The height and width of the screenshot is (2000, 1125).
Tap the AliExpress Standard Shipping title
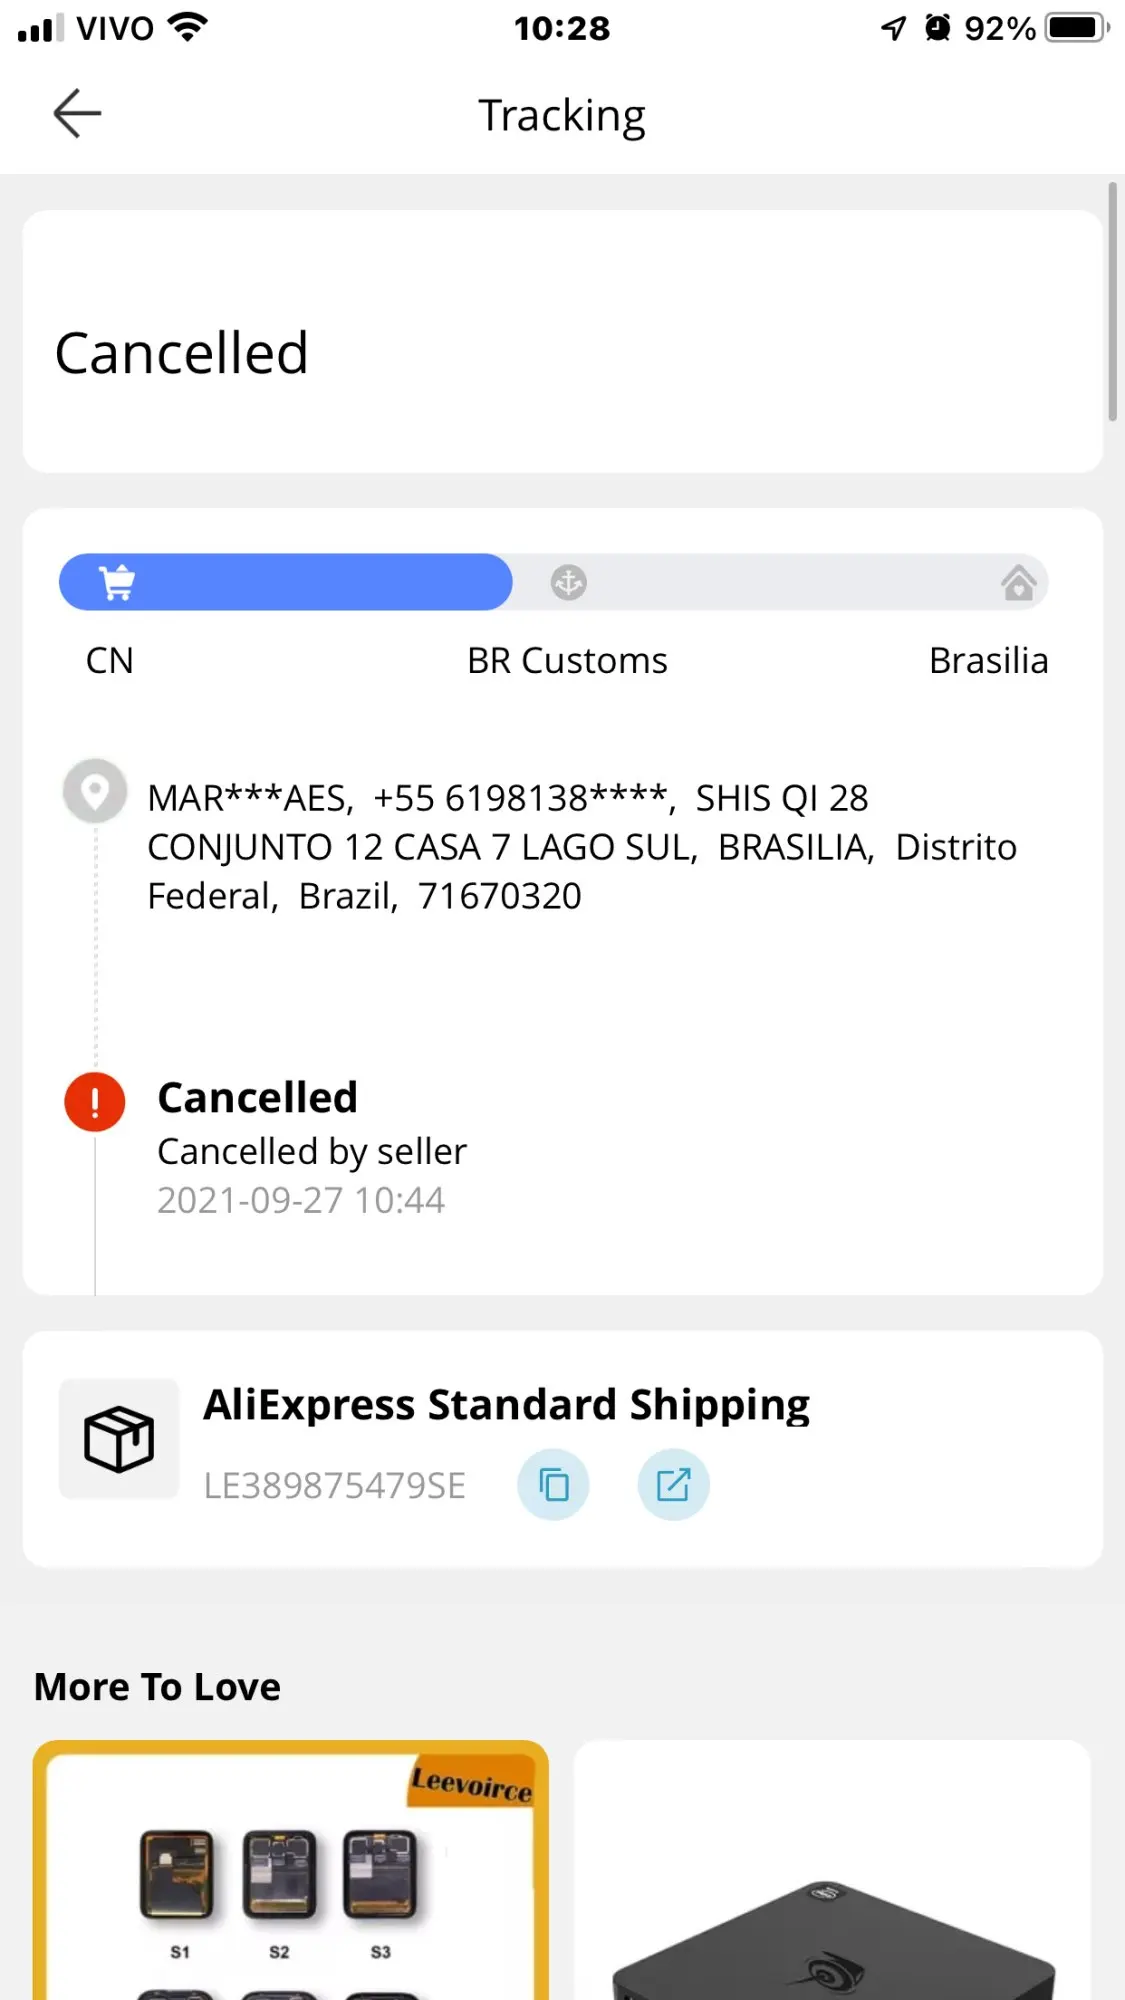506,1405
